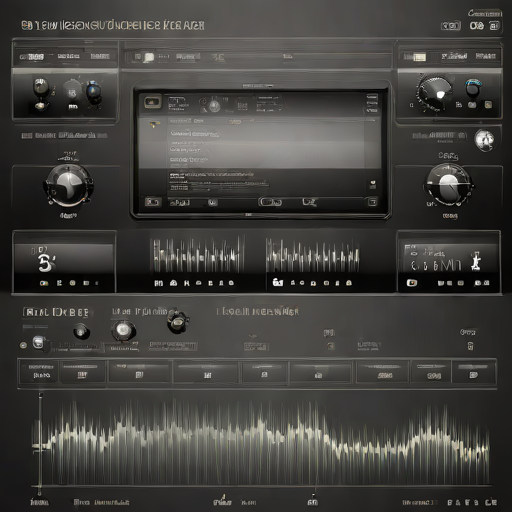Click the left mini waveform display
Viewport: 512px width, 512px height.
197,255
